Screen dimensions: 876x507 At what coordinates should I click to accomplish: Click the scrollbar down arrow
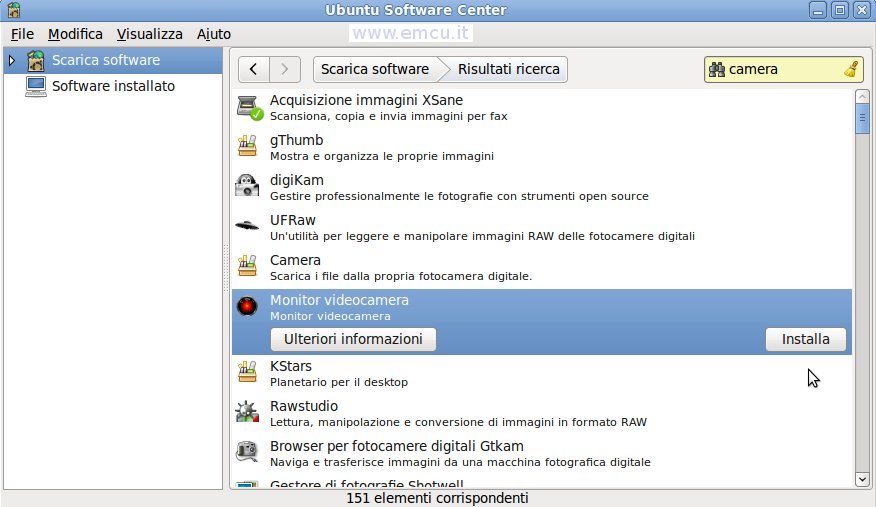coord(862,479)
